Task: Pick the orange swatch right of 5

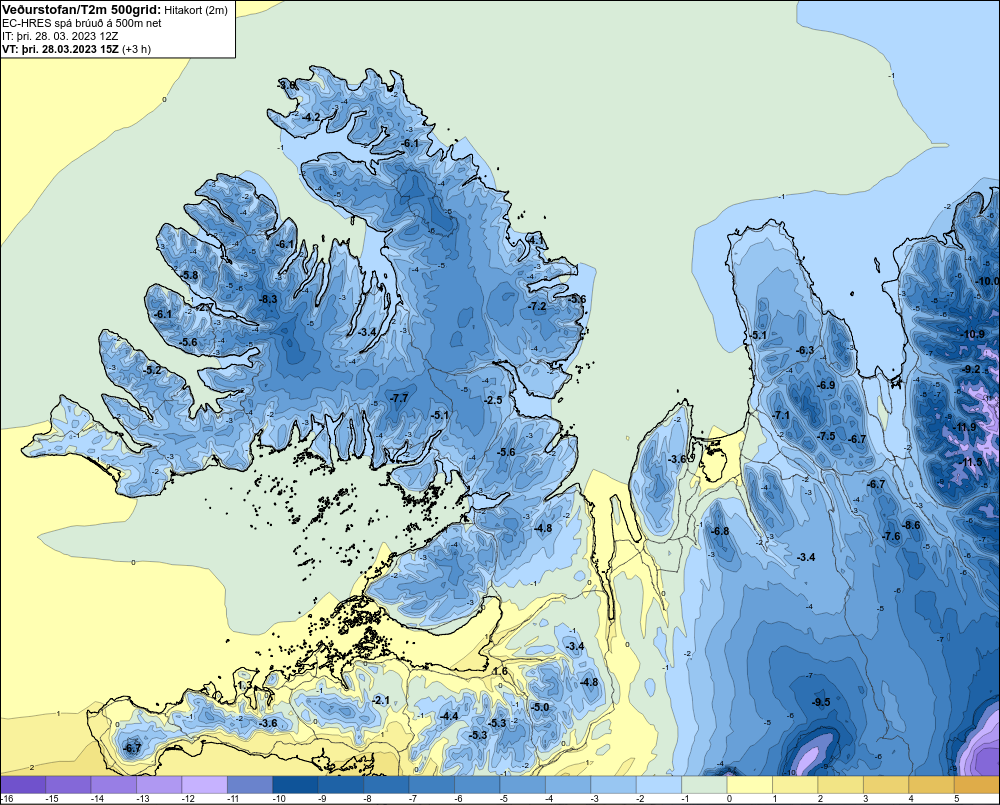Action: [x=977, y=784]
